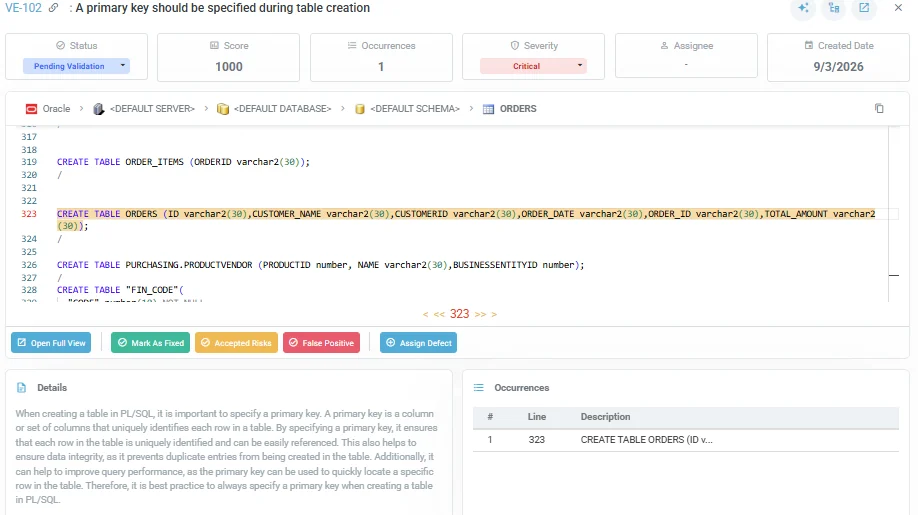Click the DEFAULT SCHEMA cylinder icon
This screenshot has height=515, width=918.
359,109
